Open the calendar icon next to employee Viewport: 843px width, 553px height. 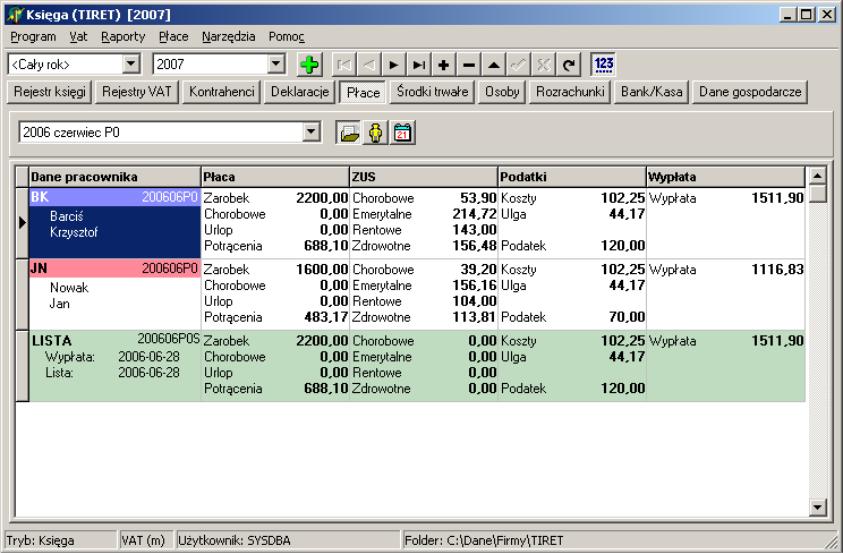[402, 133]
